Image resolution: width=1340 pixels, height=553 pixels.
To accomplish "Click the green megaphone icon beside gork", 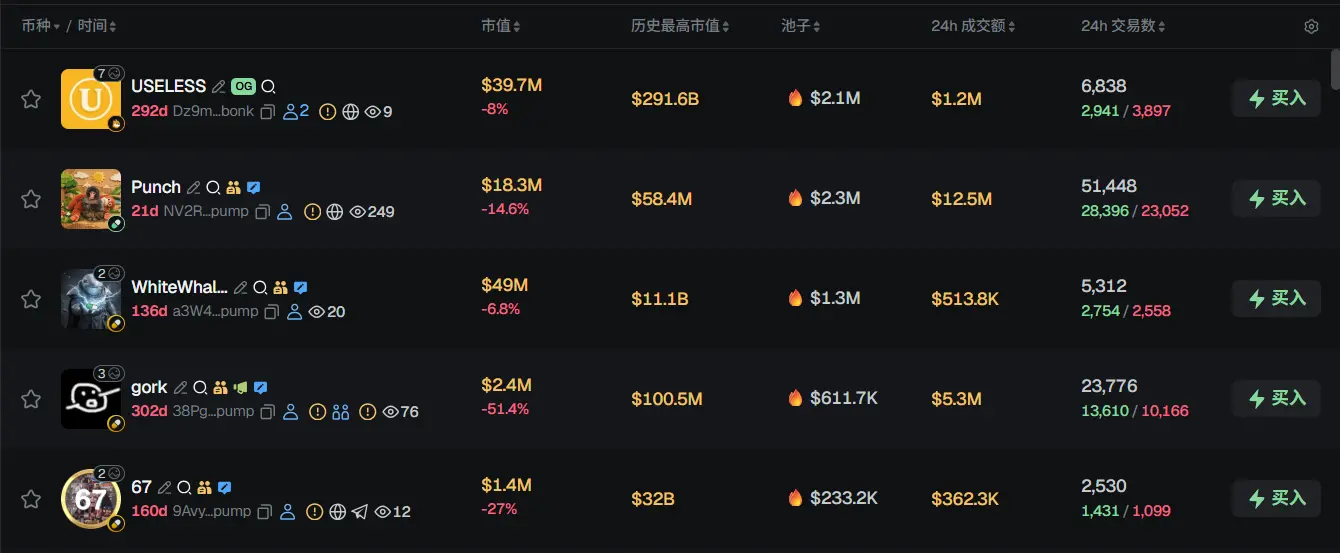I will coord(240,387).
